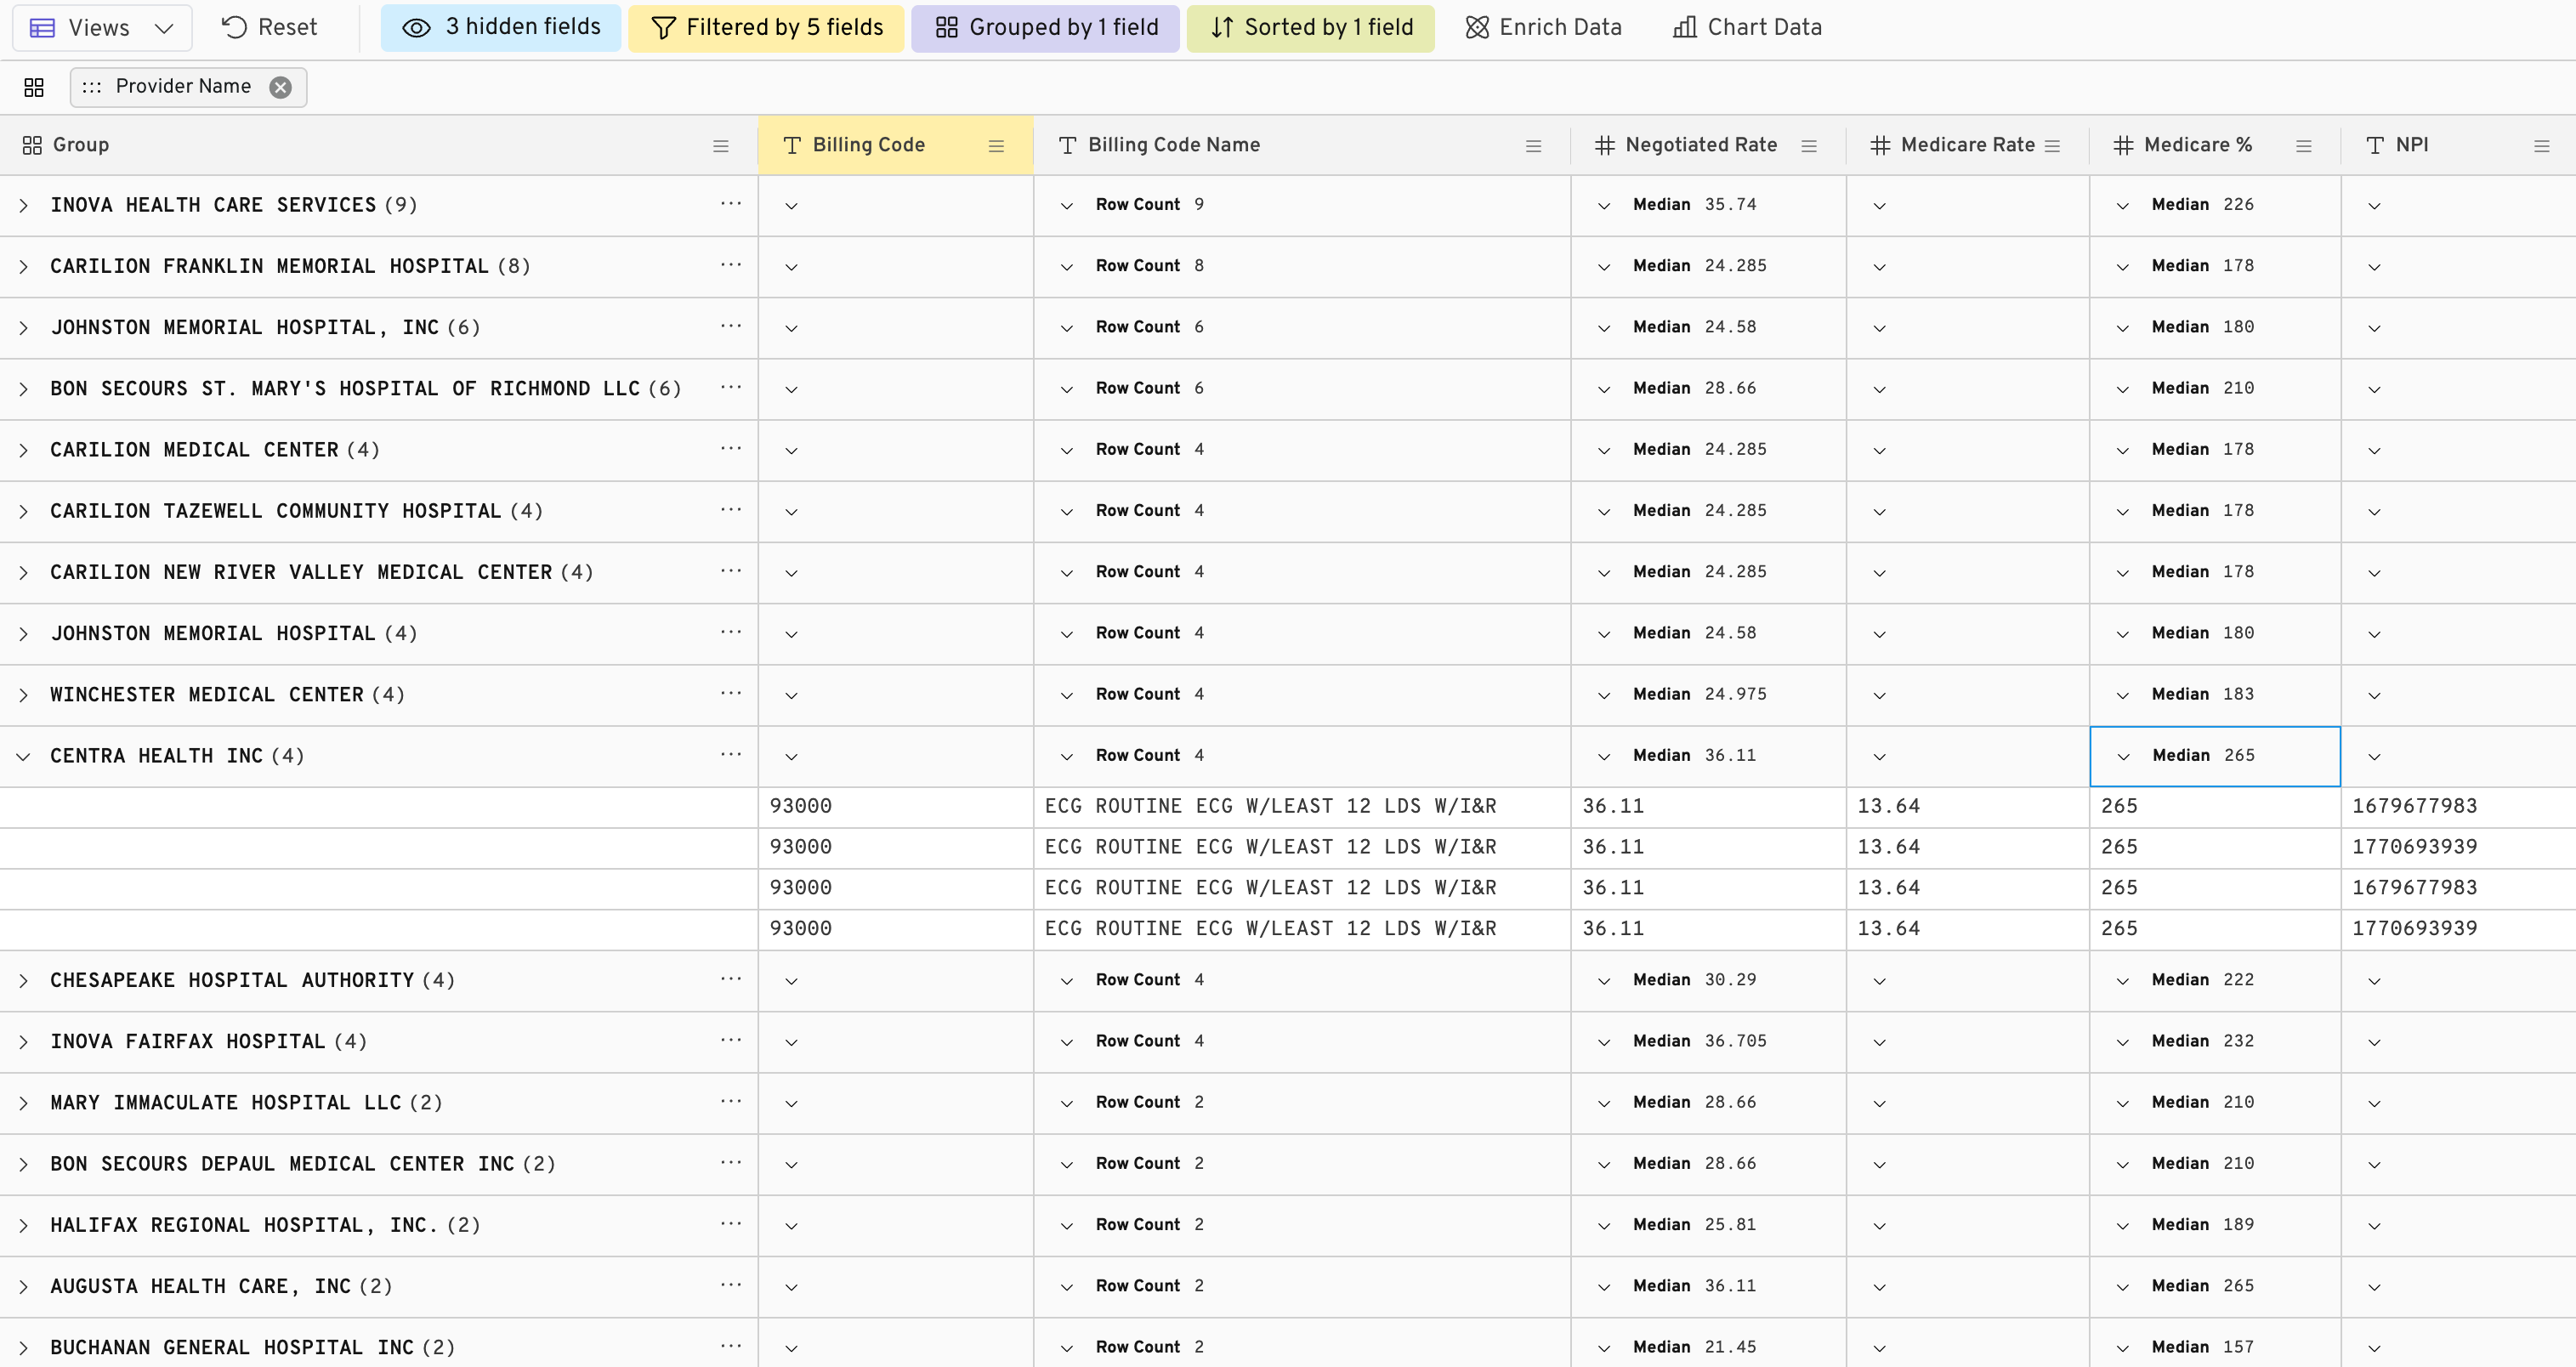Expand BUCHANAN GENERAL HOSPITAL INC group
The height and width of the screenshot is (1367, 2576).
click(24, 1348)
